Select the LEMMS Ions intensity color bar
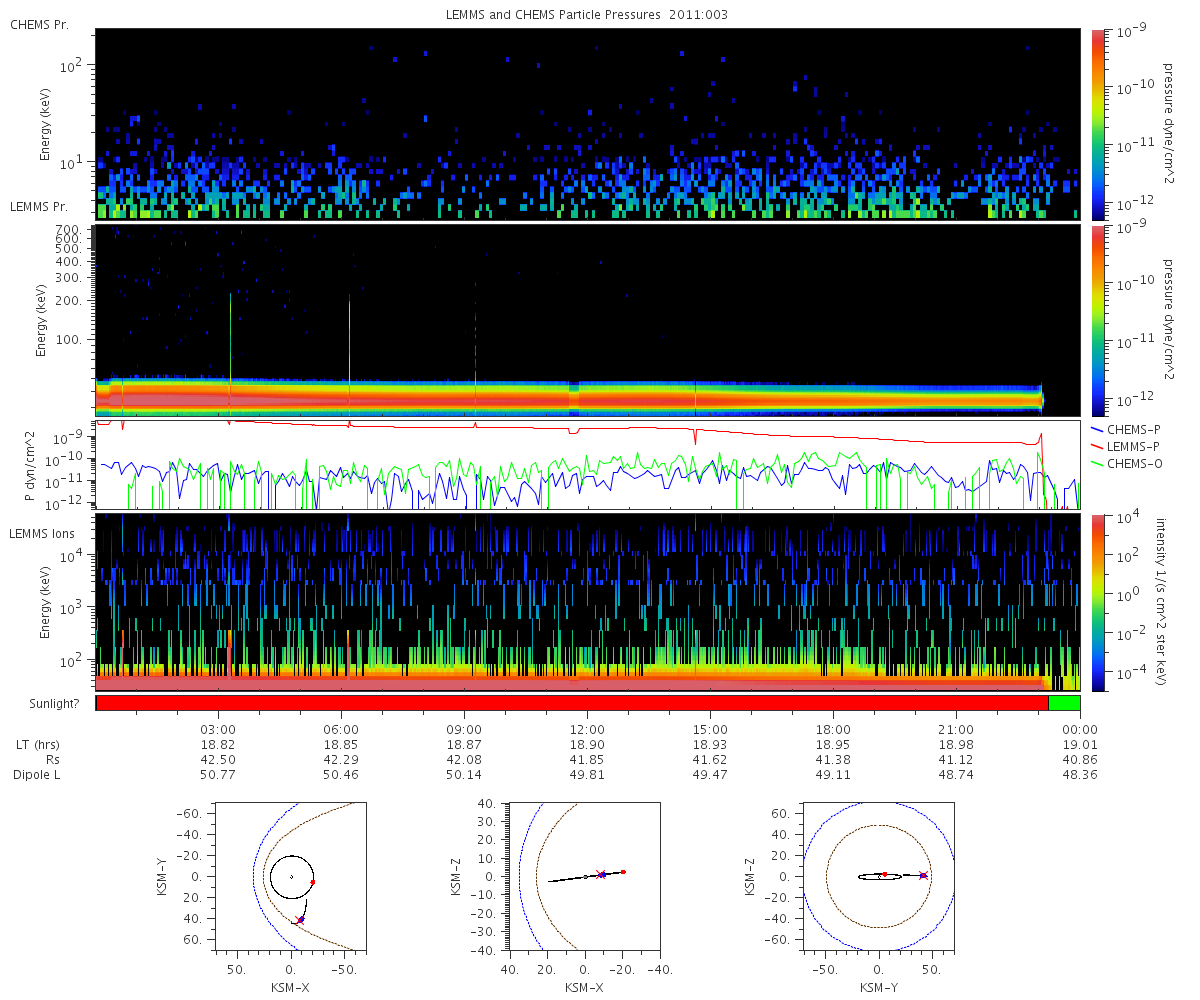This screenshot has width=1200, height=1000. click(1098, 602)
